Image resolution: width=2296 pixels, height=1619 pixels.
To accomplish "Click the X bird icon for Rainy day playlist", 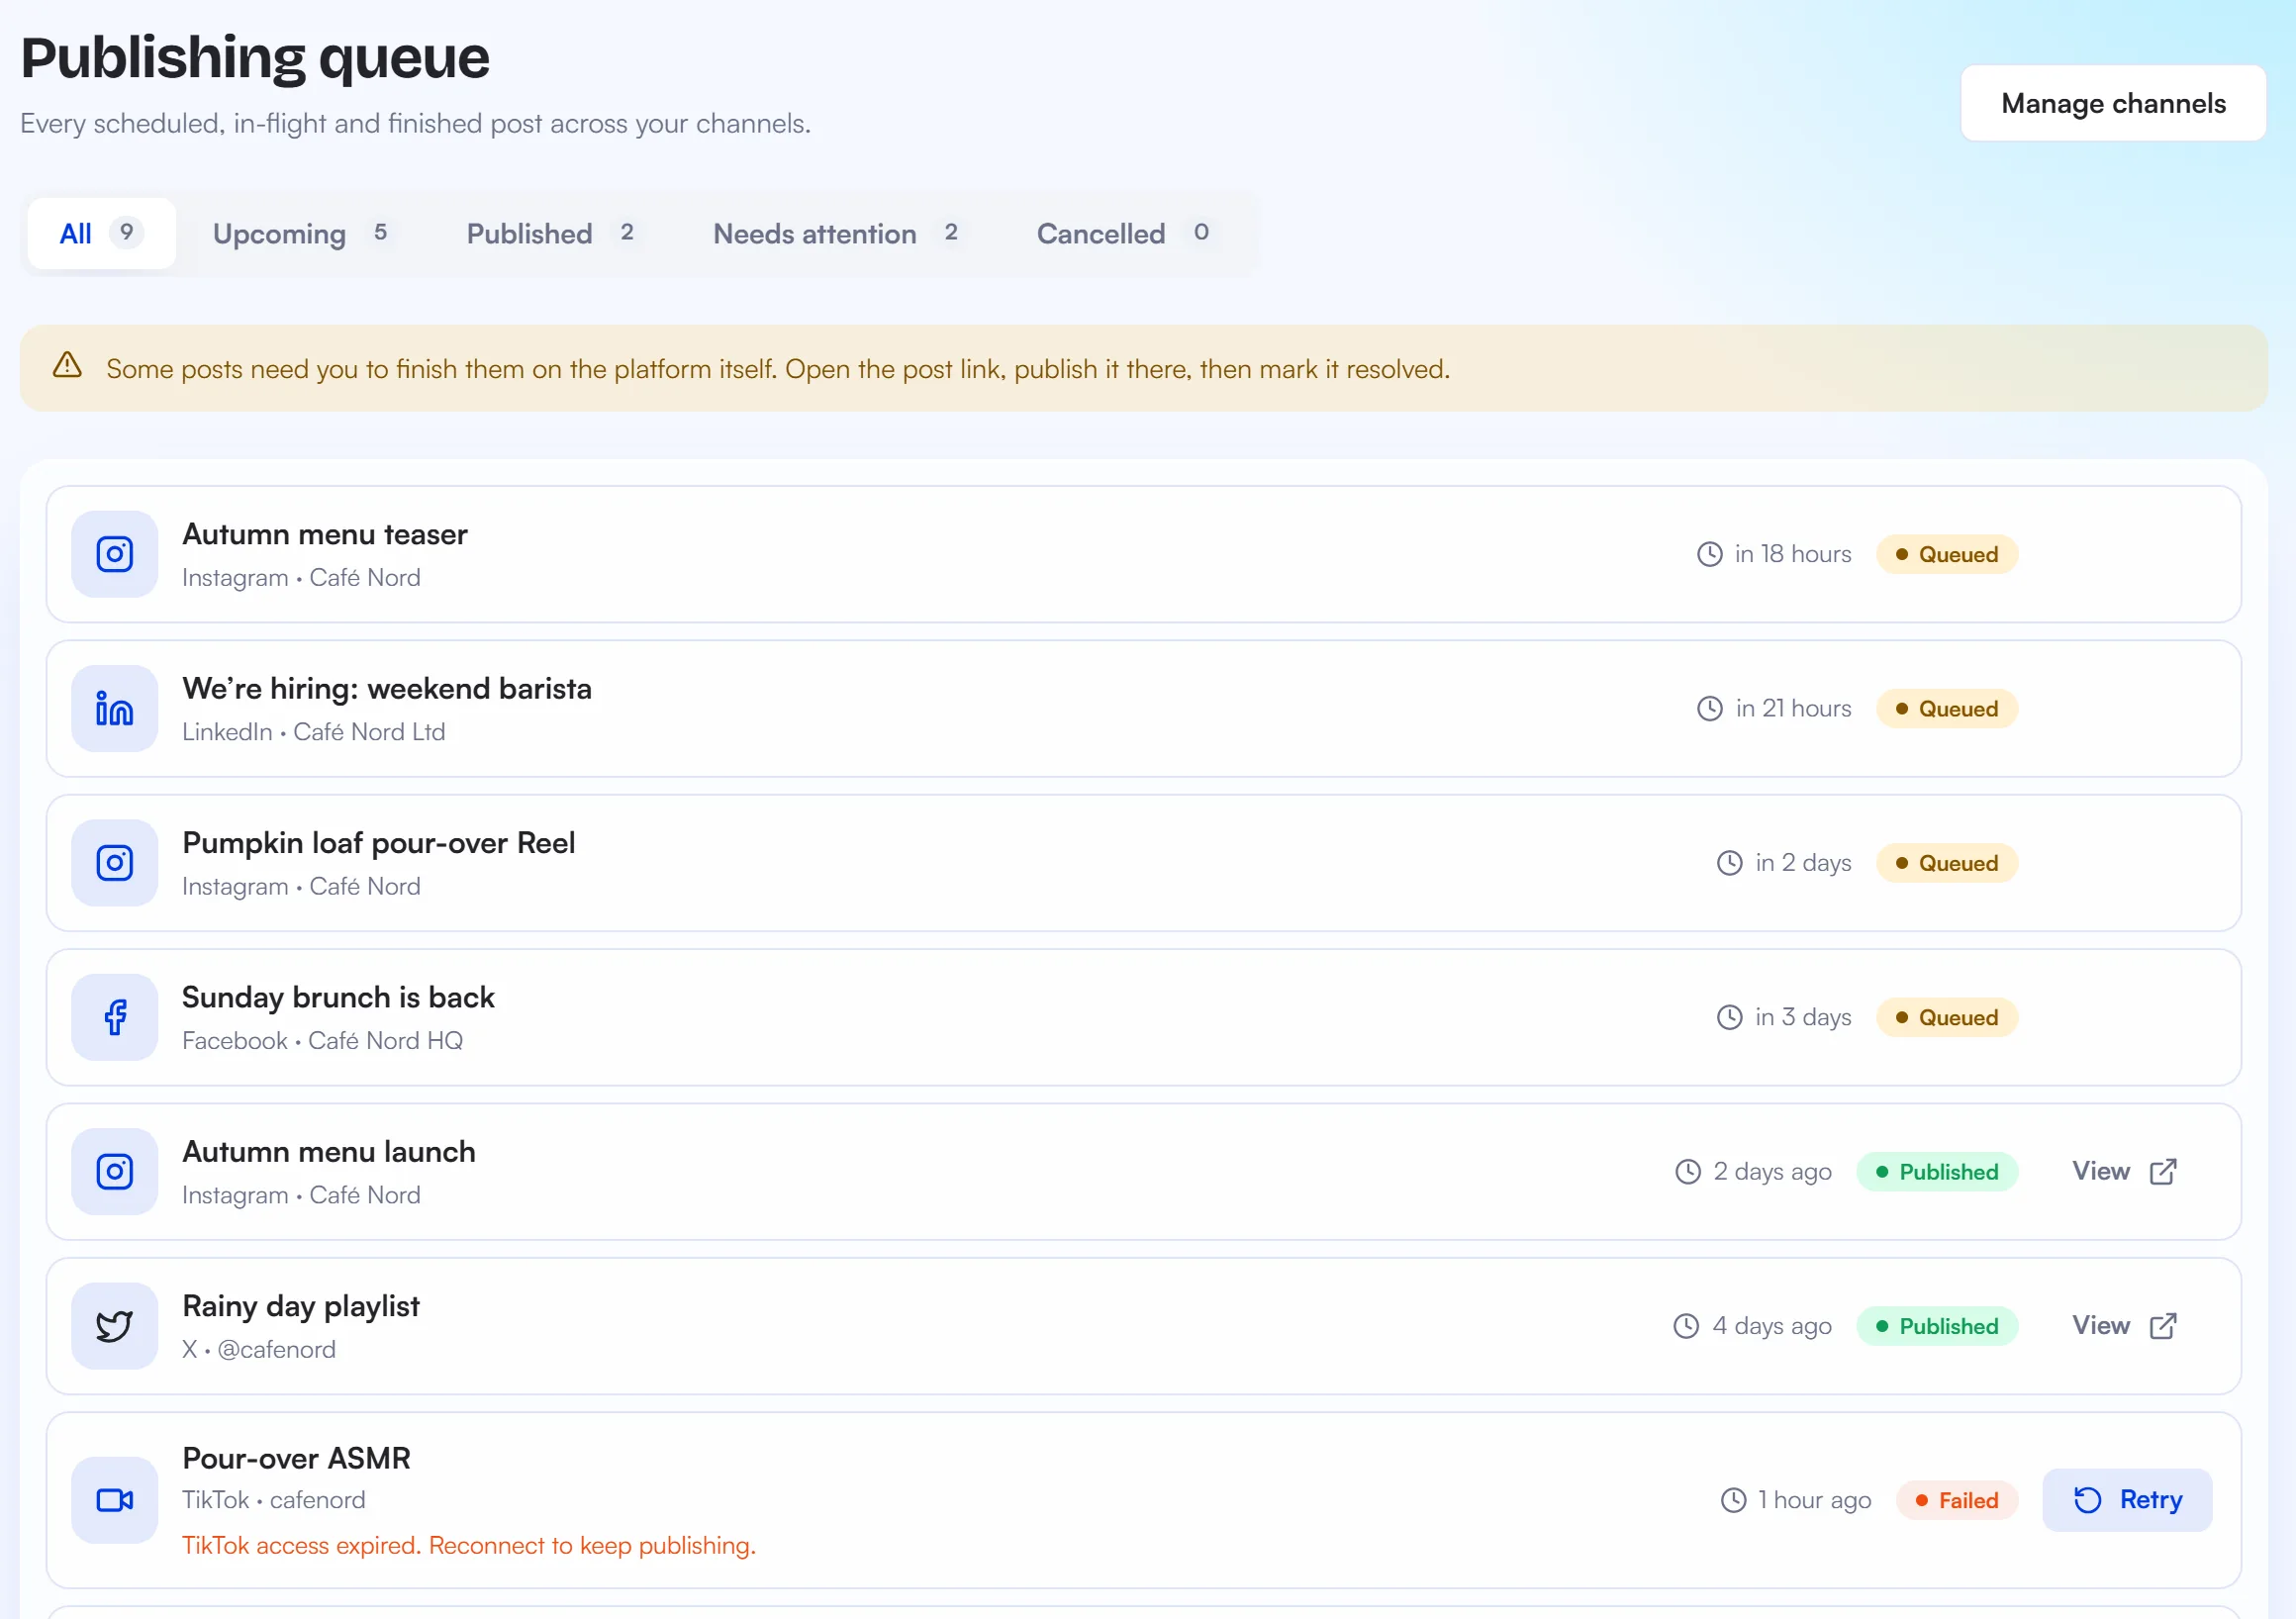I will pos(115,1326).
